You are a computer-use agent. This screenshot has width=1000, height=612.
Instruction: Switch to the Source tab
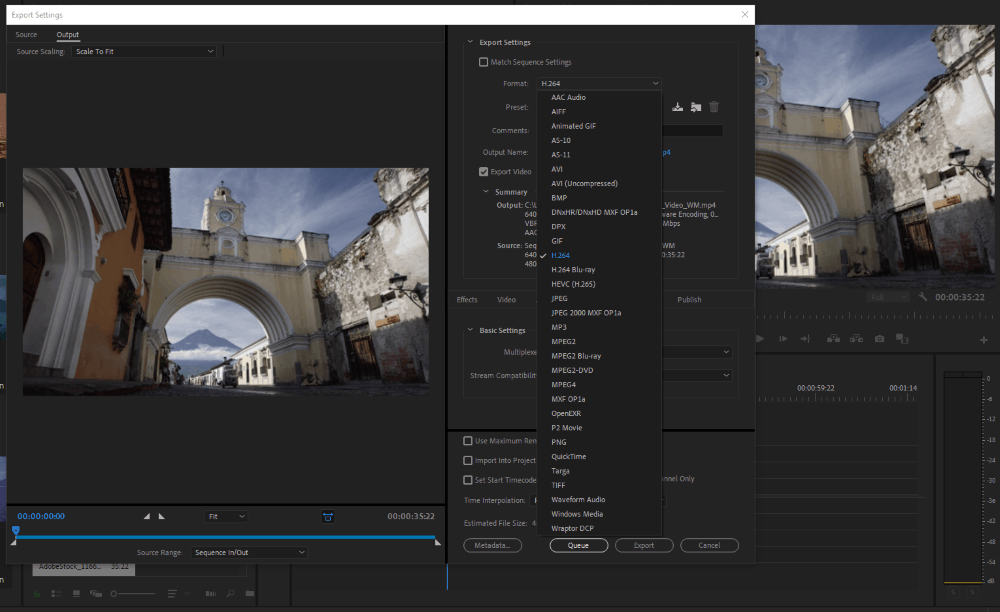[x=26, y=34]
